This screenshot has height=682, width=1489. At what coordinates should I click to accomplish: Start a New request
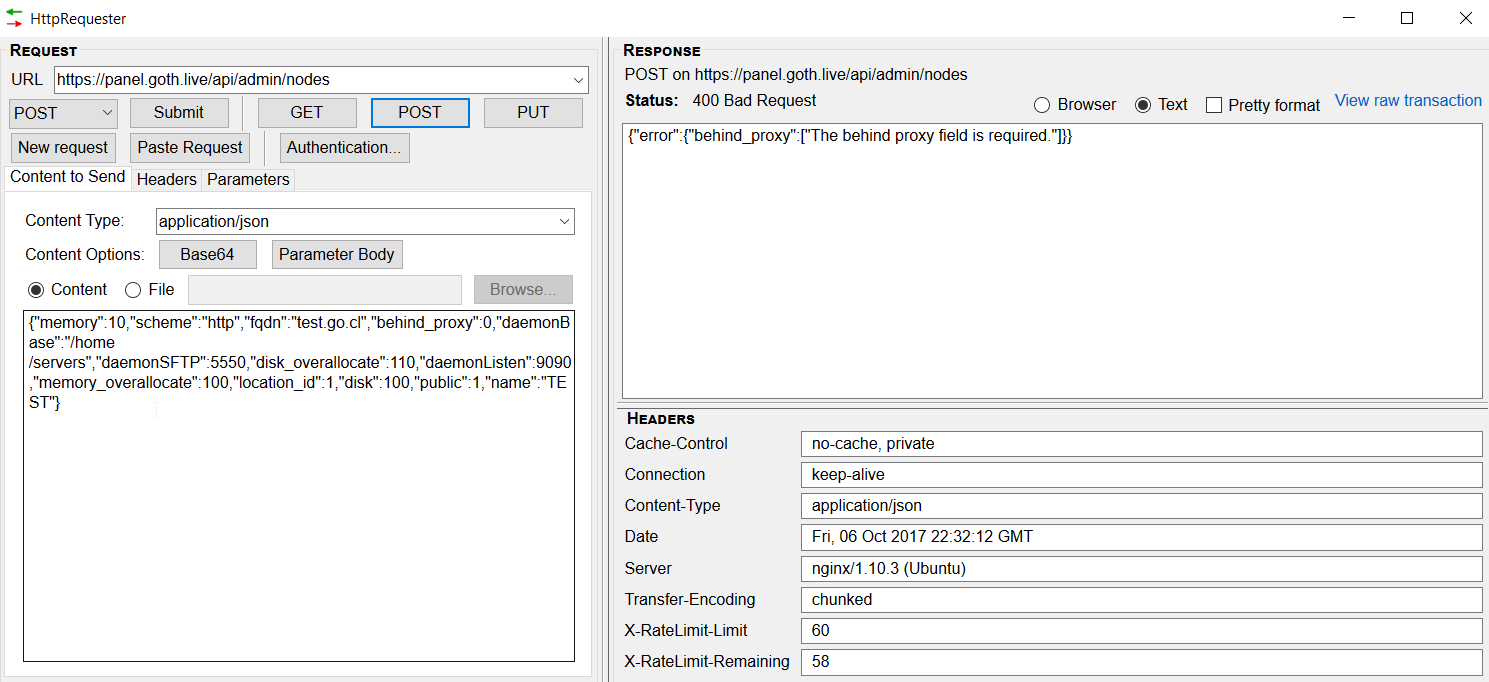point(63,147)
